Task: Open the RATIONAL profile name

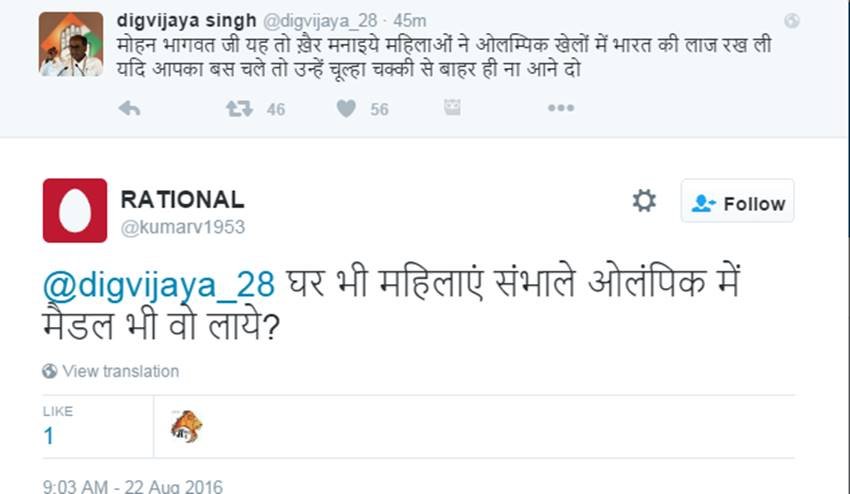Action: pos(181,199)
